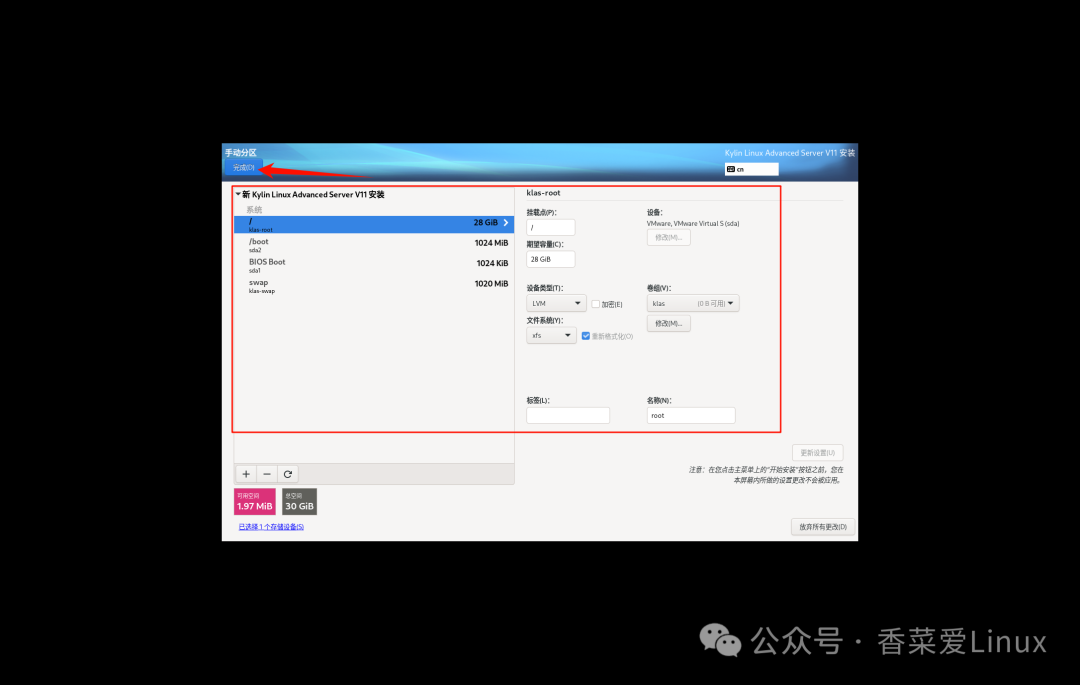Remove selected partition with minus icon
1080x685 pixels.
(267, 474)
